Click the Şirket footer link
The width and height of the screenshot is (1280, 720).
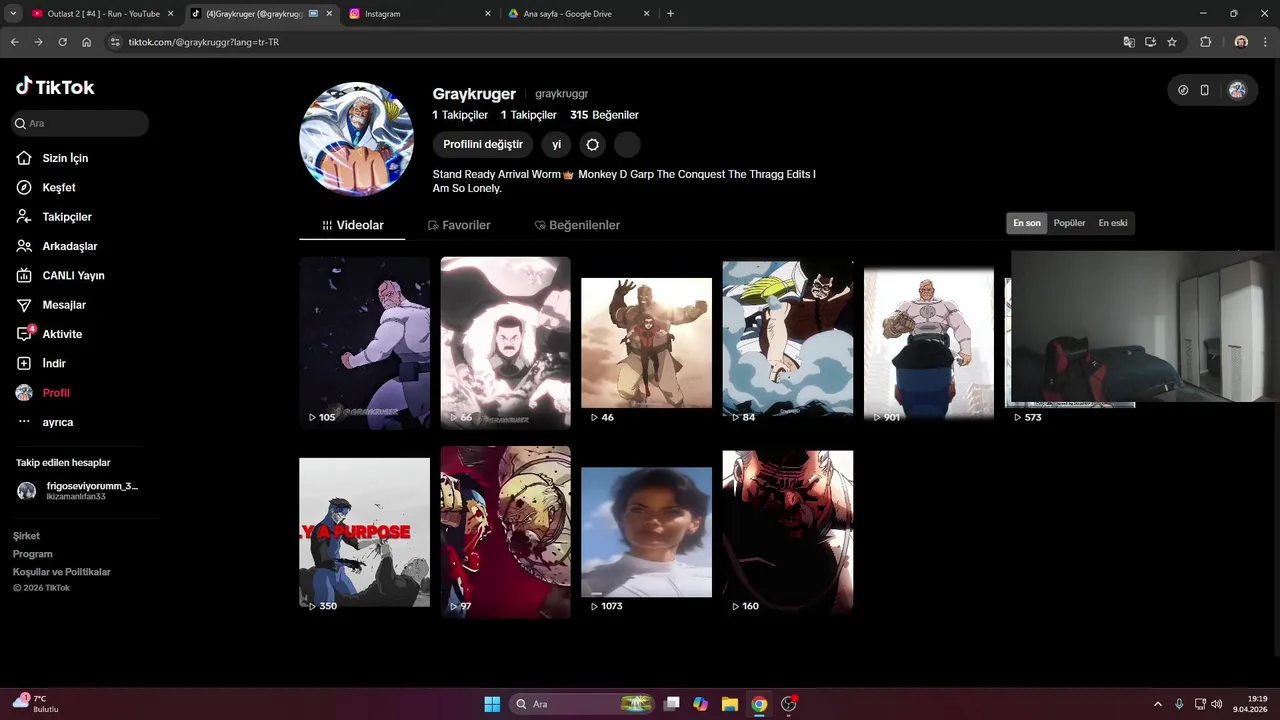coord(26,536)
